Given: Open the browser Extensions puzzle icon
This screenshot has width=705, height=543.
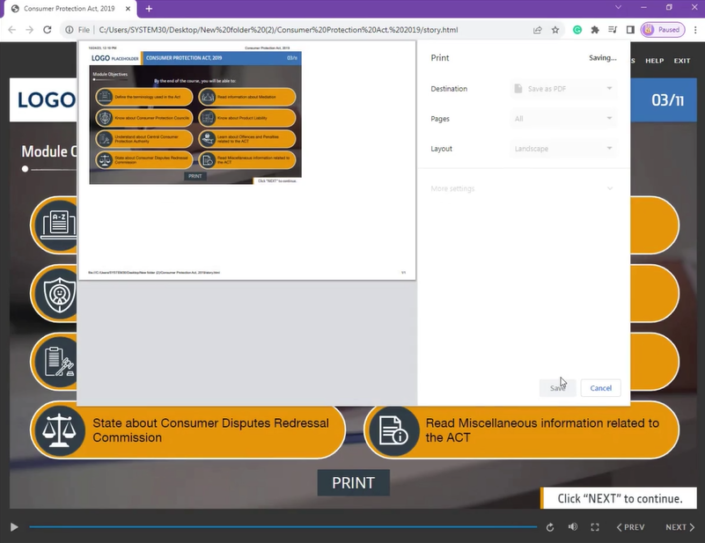Looking at the screenshot, I should (x=595, y=30).
